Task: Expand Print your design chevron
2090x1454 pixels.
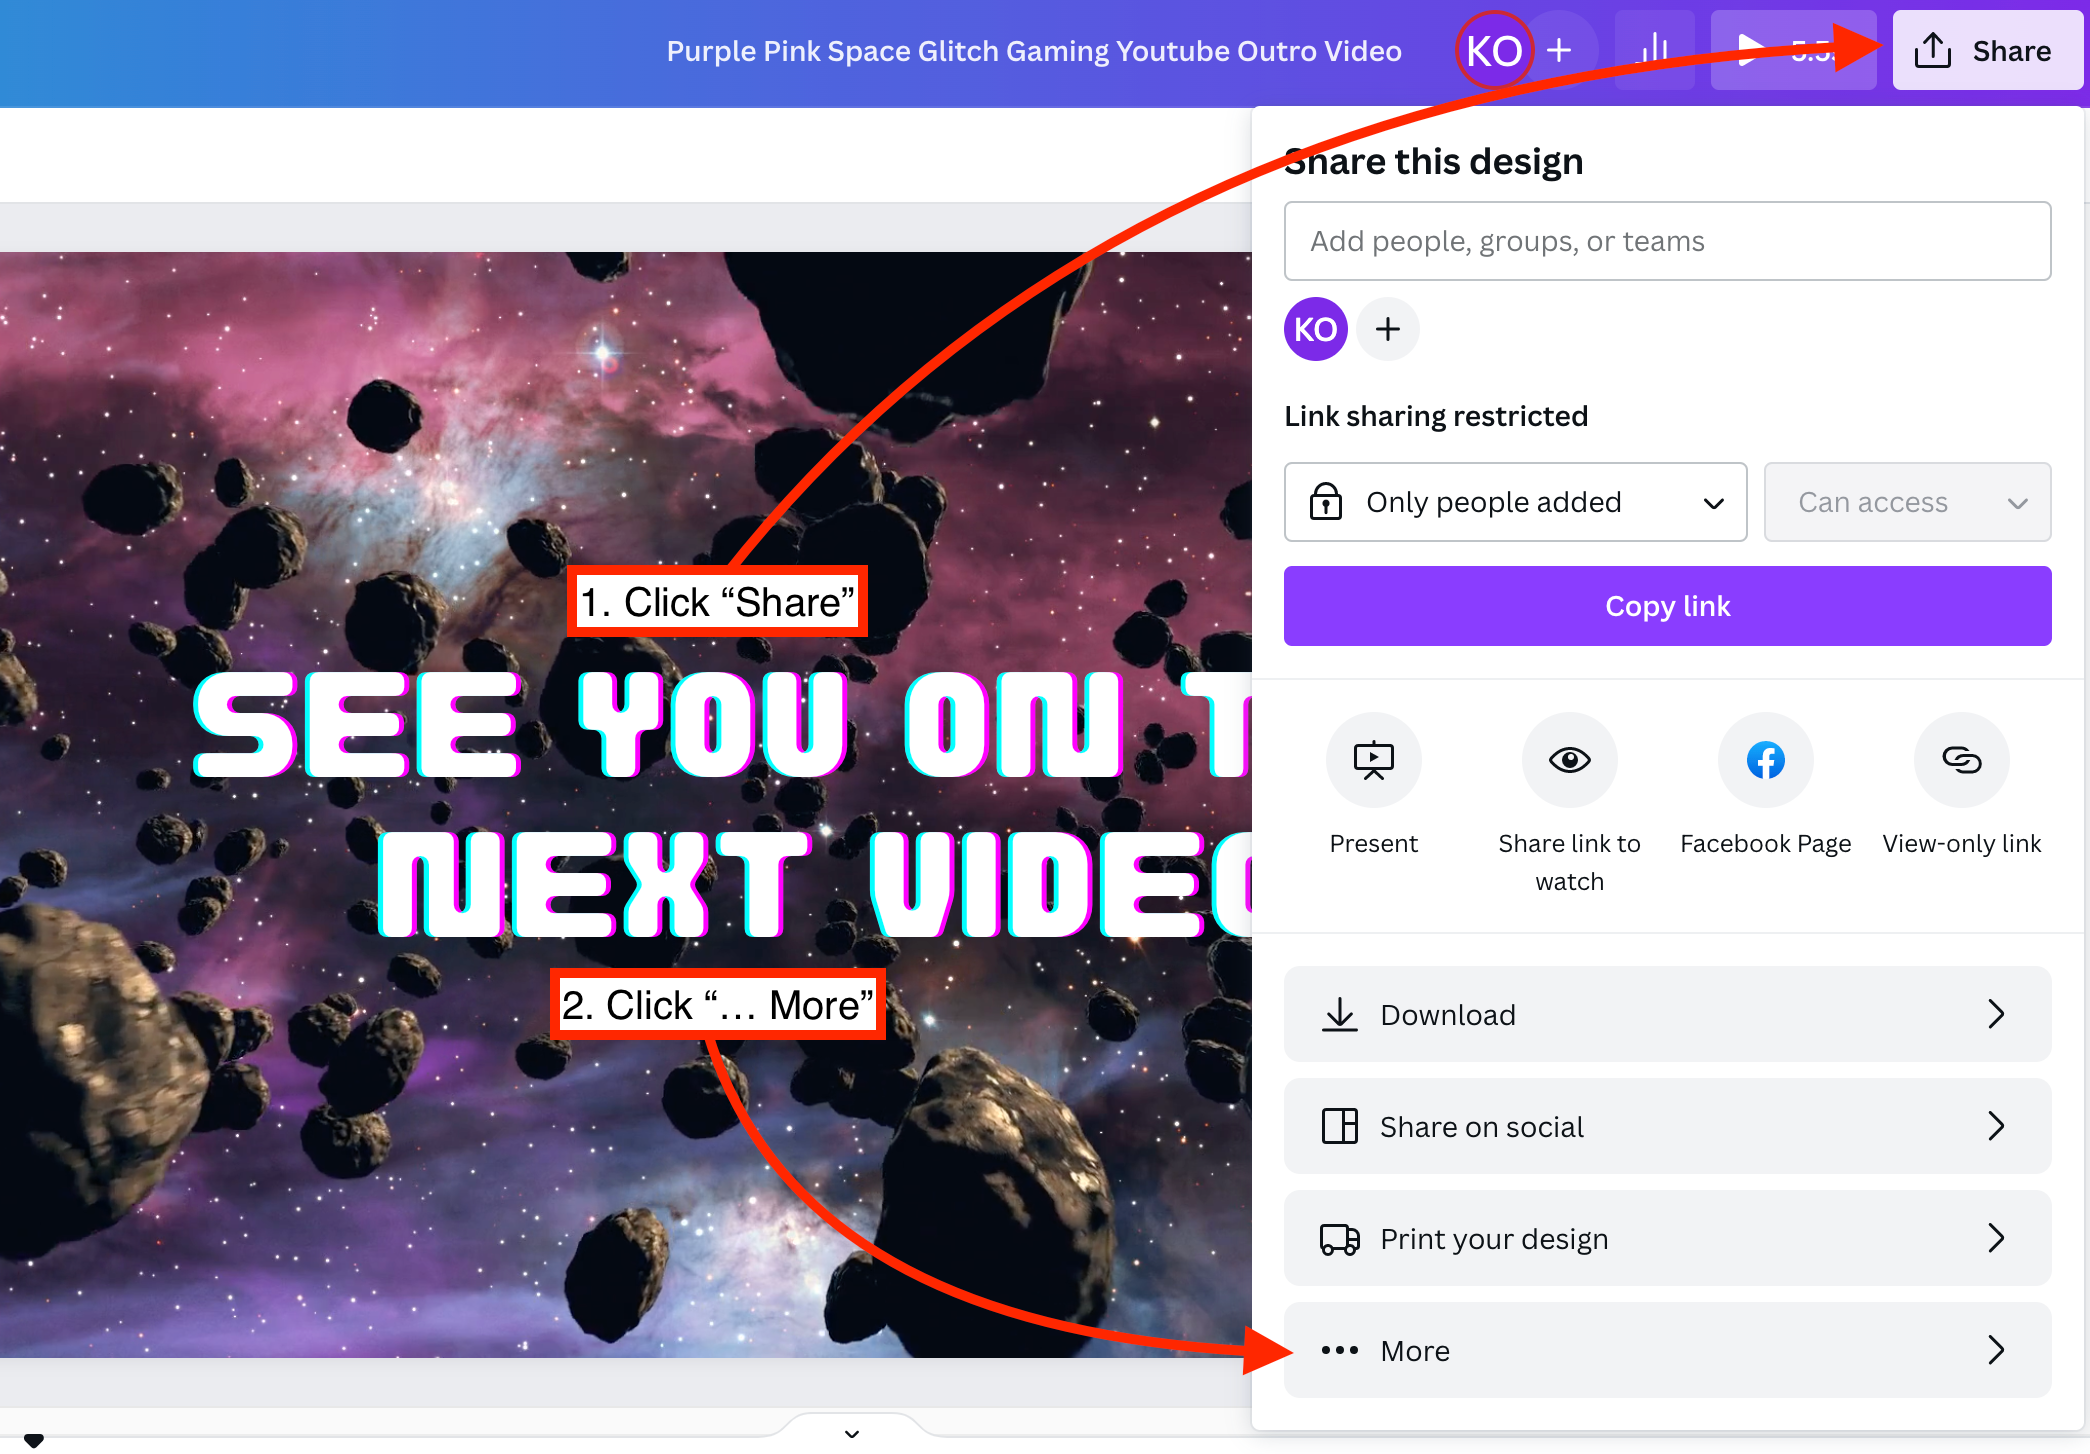Action: 1996,1238
